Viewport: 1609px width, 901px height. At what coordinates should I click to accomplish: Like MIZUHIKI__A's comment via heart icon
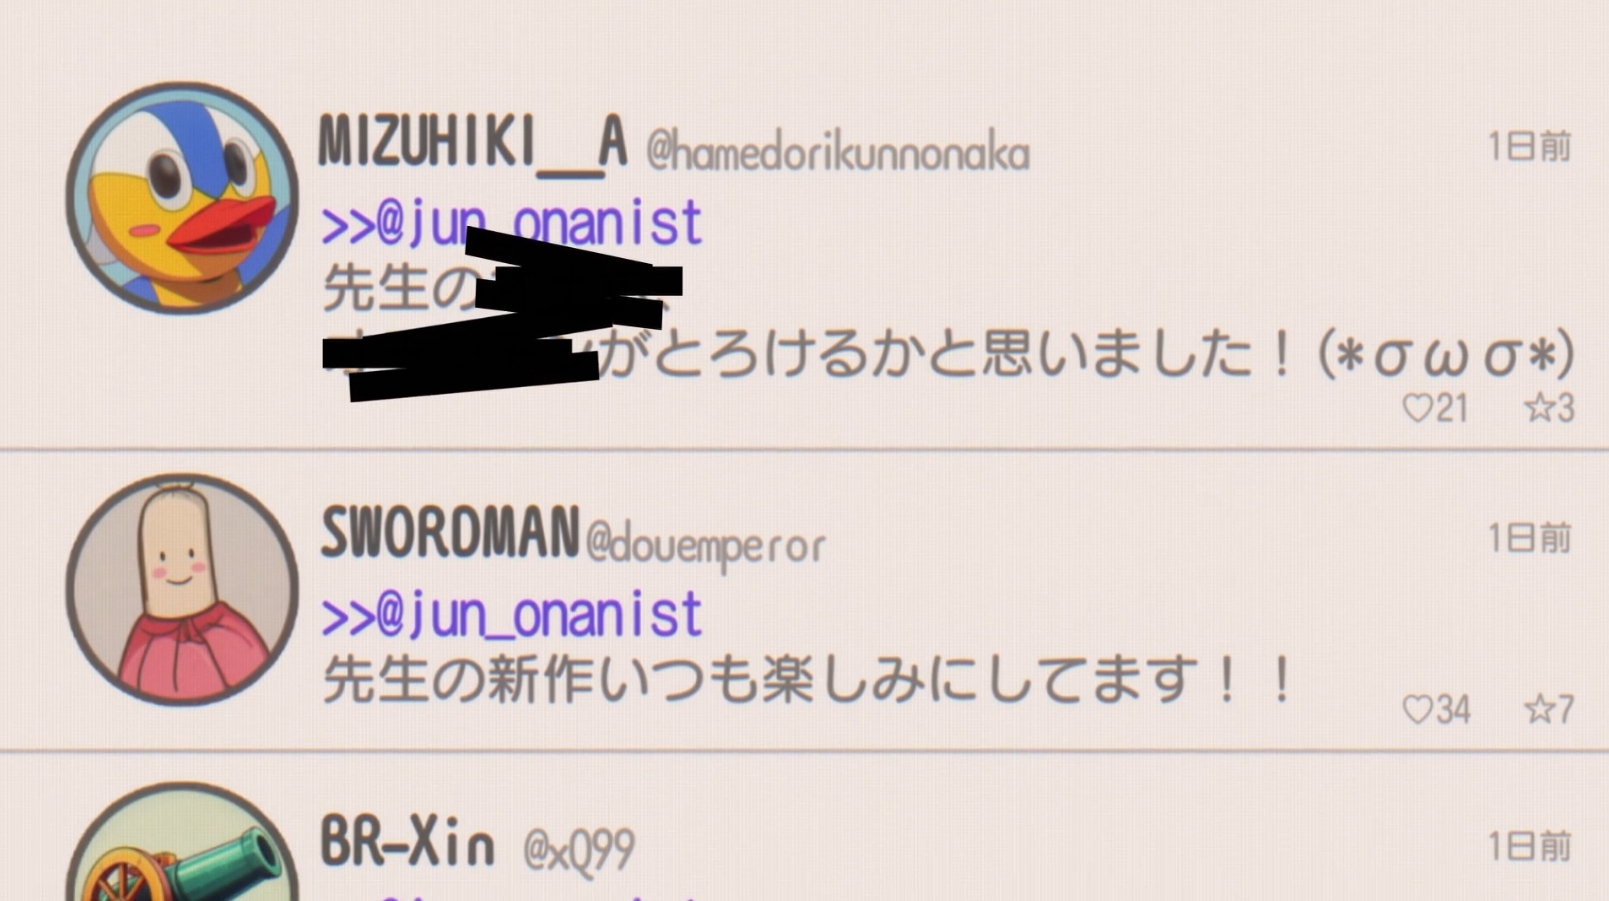[x=1418, y=408]
